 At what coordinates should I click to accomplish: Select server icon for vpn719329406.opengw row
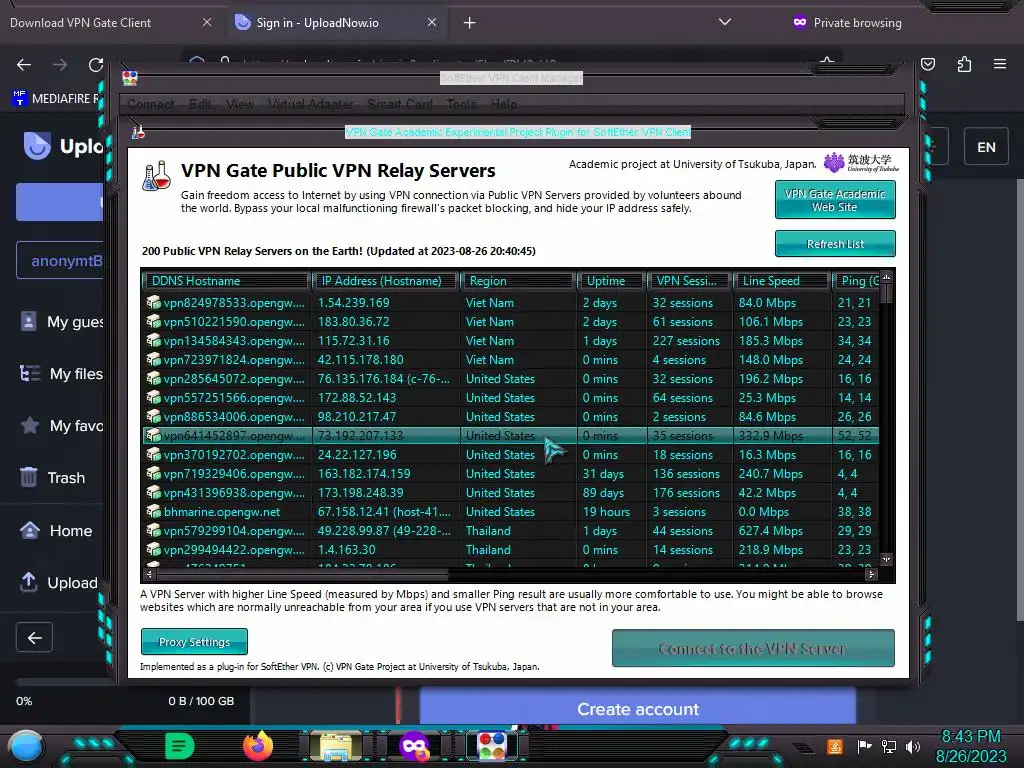coord(153,473)
